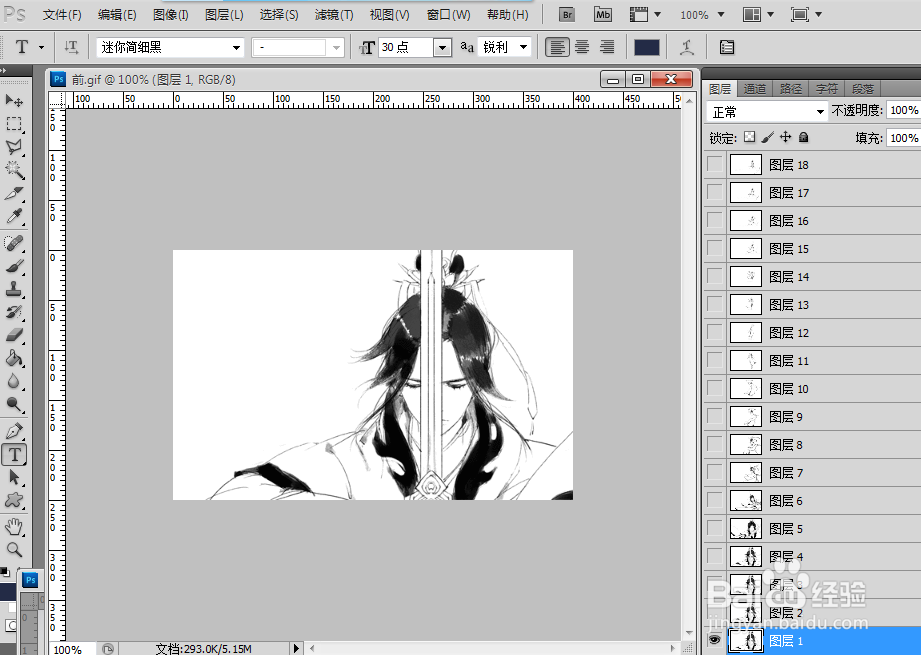The width and height of the screenshot is (921, 655).
Task: Click opacity field 不透明度 100%
Action: [x=903, y=110]
